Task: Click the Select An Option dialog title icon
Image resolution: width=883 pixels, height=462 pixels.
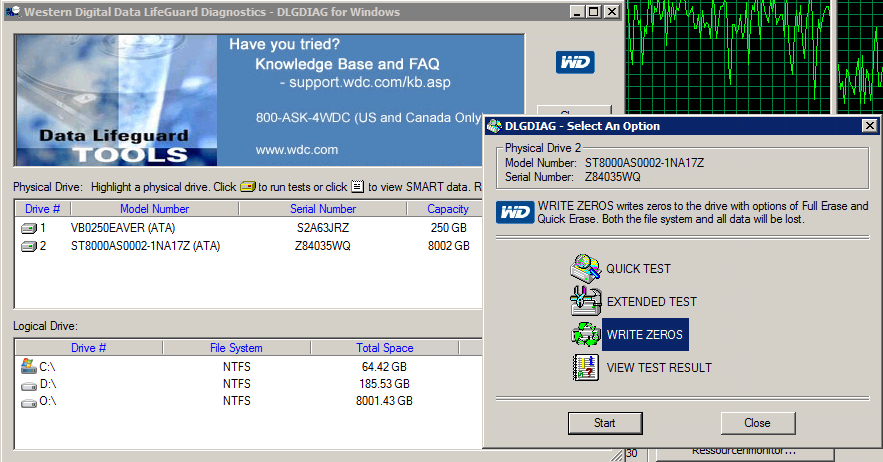Action: tap(494, 126)
